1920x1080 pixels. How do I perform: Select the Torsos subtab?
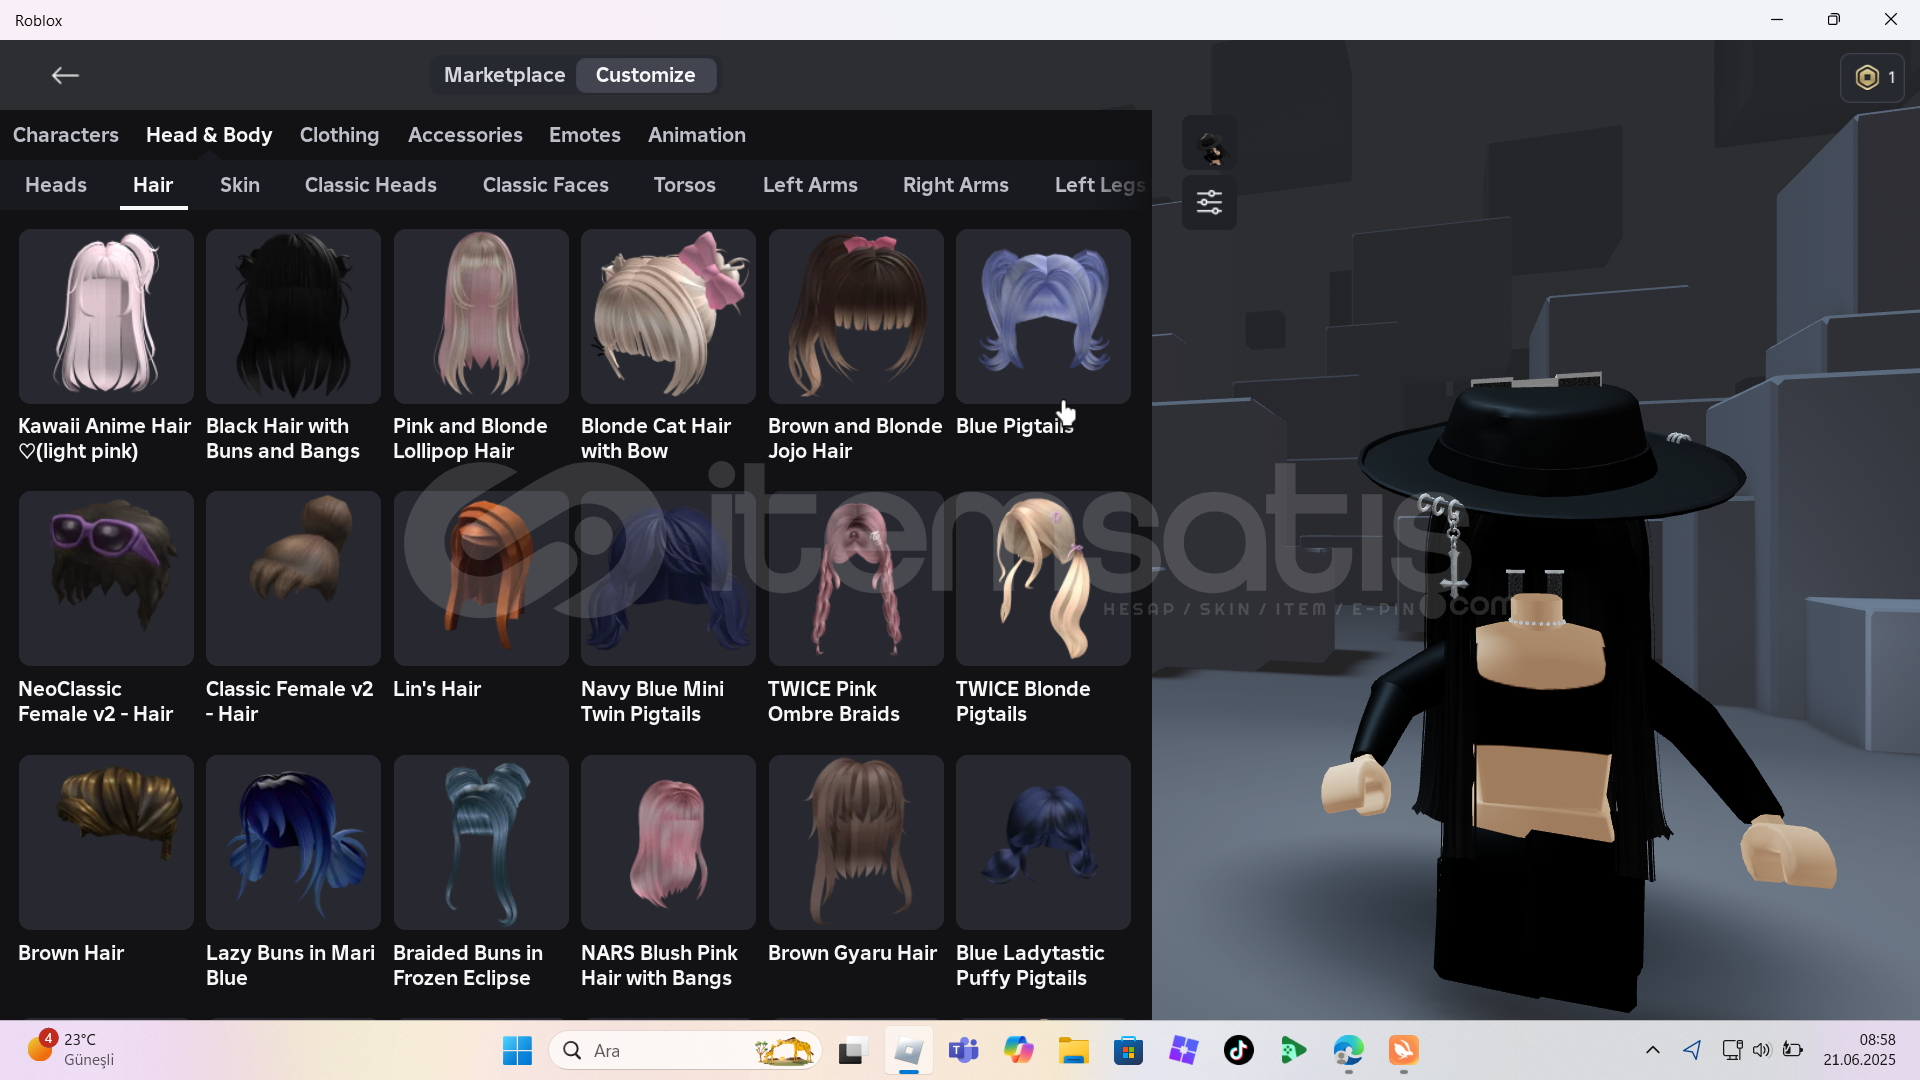(x=685, y=185)
